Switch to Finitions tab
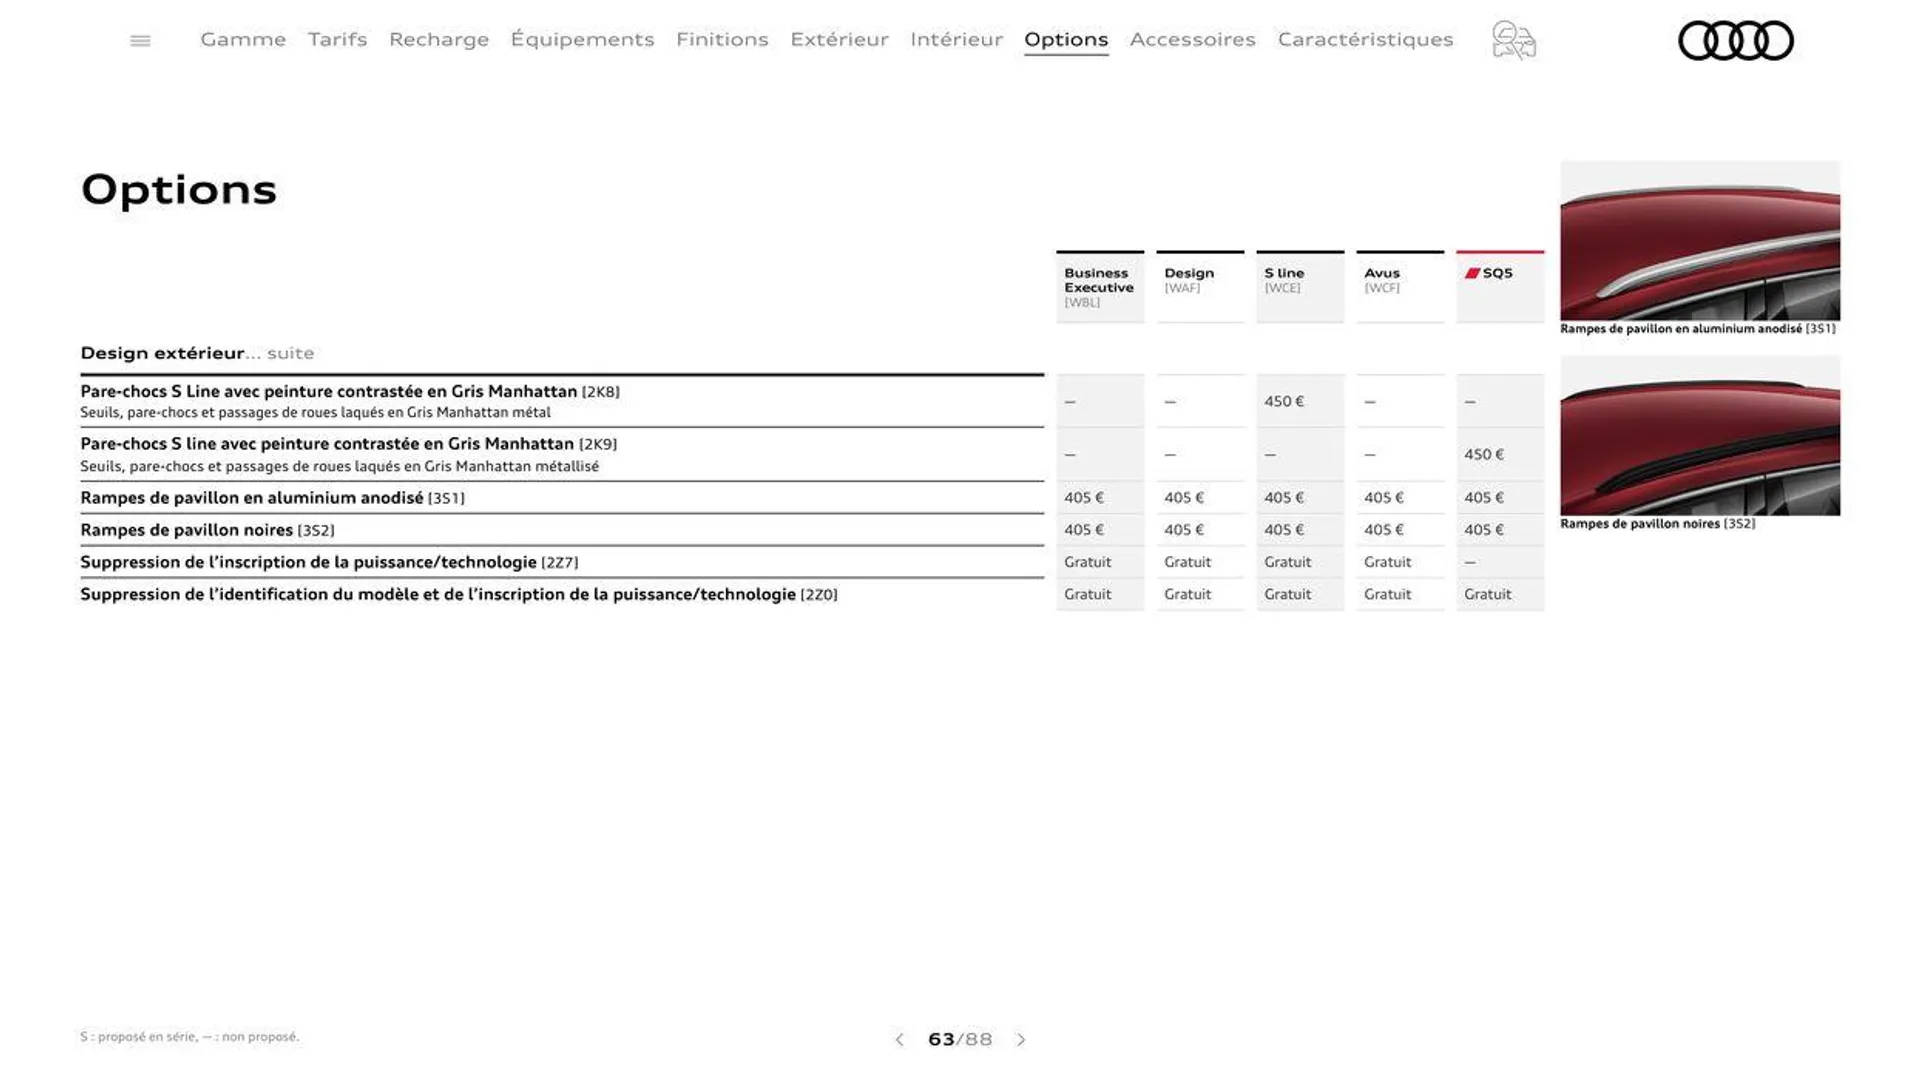Image resolution: width=1920 pixels, height=1080 pixels. coord(722,39)
